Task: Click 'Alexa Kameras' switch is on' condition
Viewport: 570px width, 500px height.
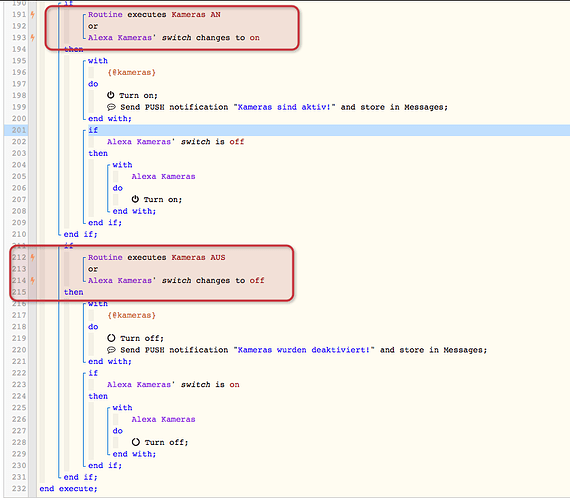Action: pyautogui.click(x=173, y=385)
